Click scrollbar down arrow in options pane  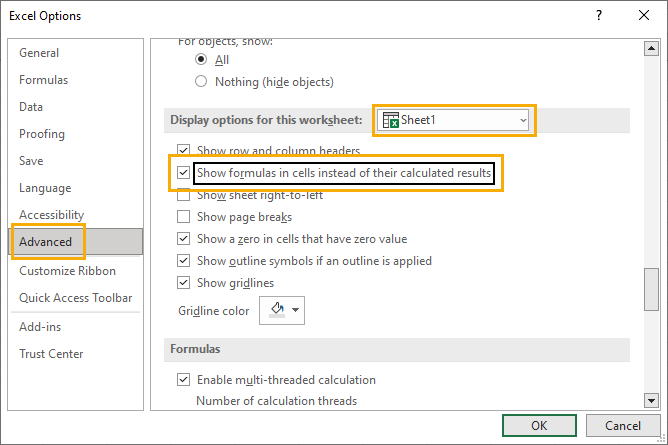click(x=652, y=401)
